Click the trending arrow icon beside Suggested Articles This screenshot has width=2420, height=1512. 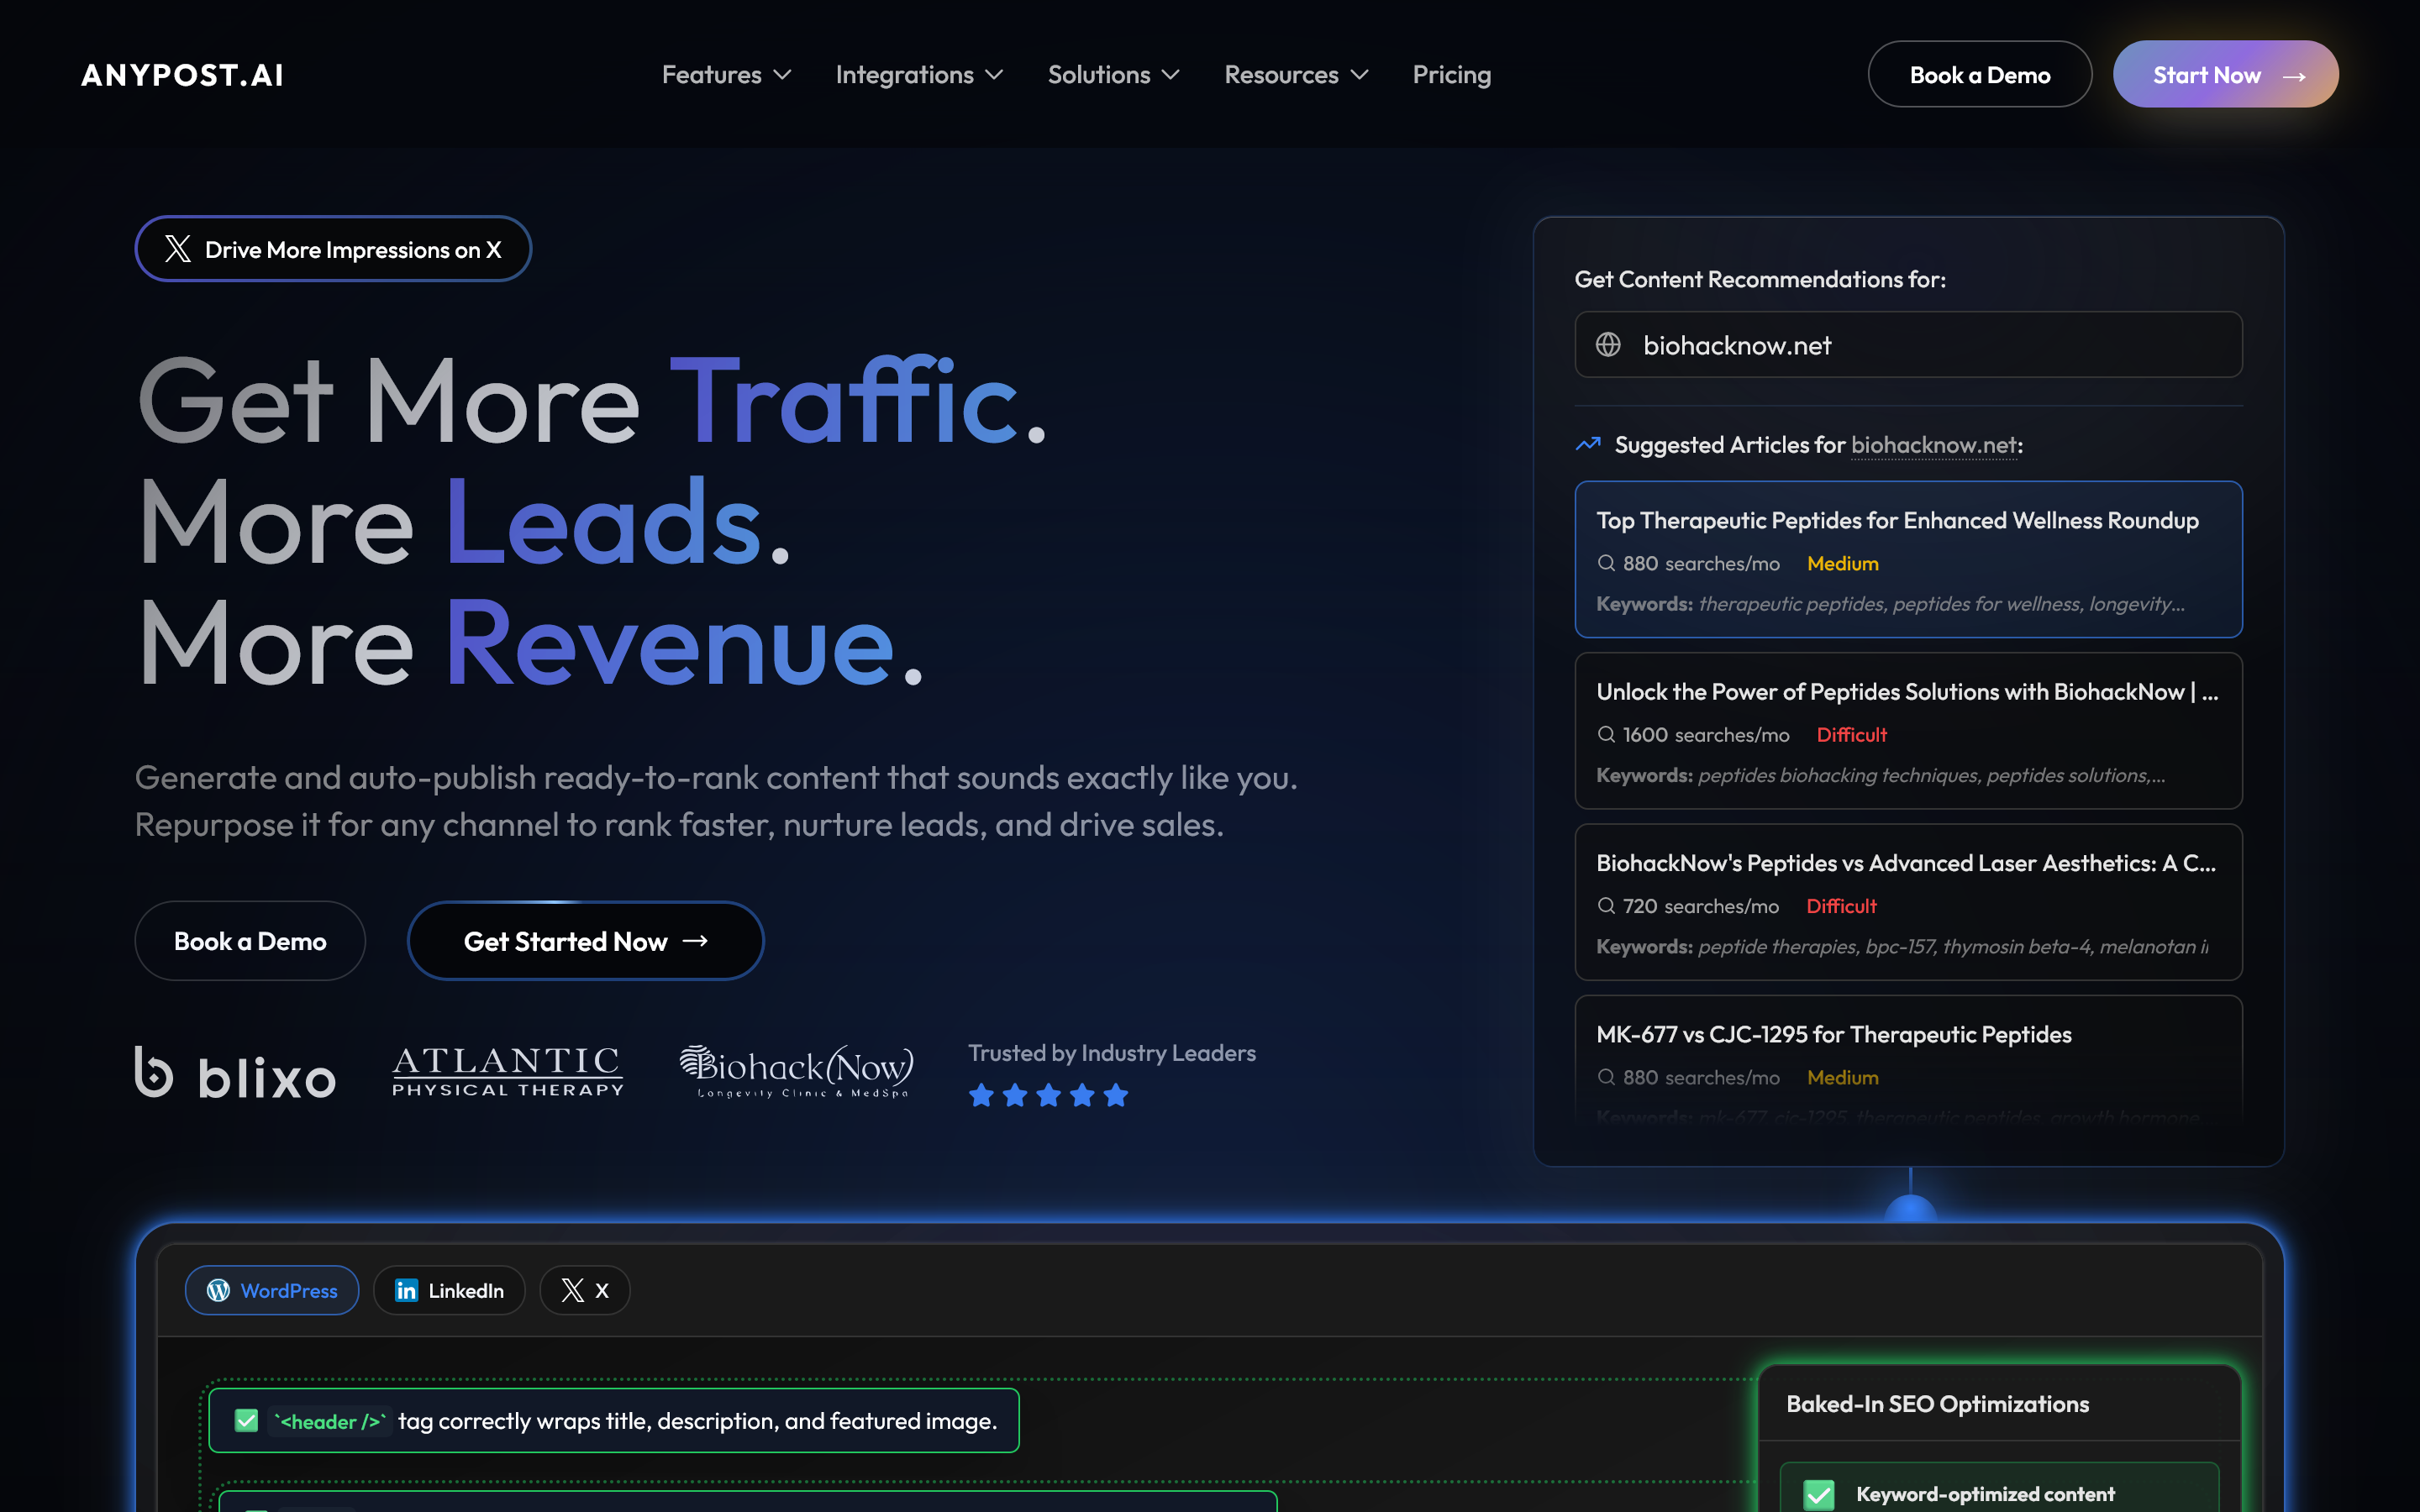point(1588,444)
